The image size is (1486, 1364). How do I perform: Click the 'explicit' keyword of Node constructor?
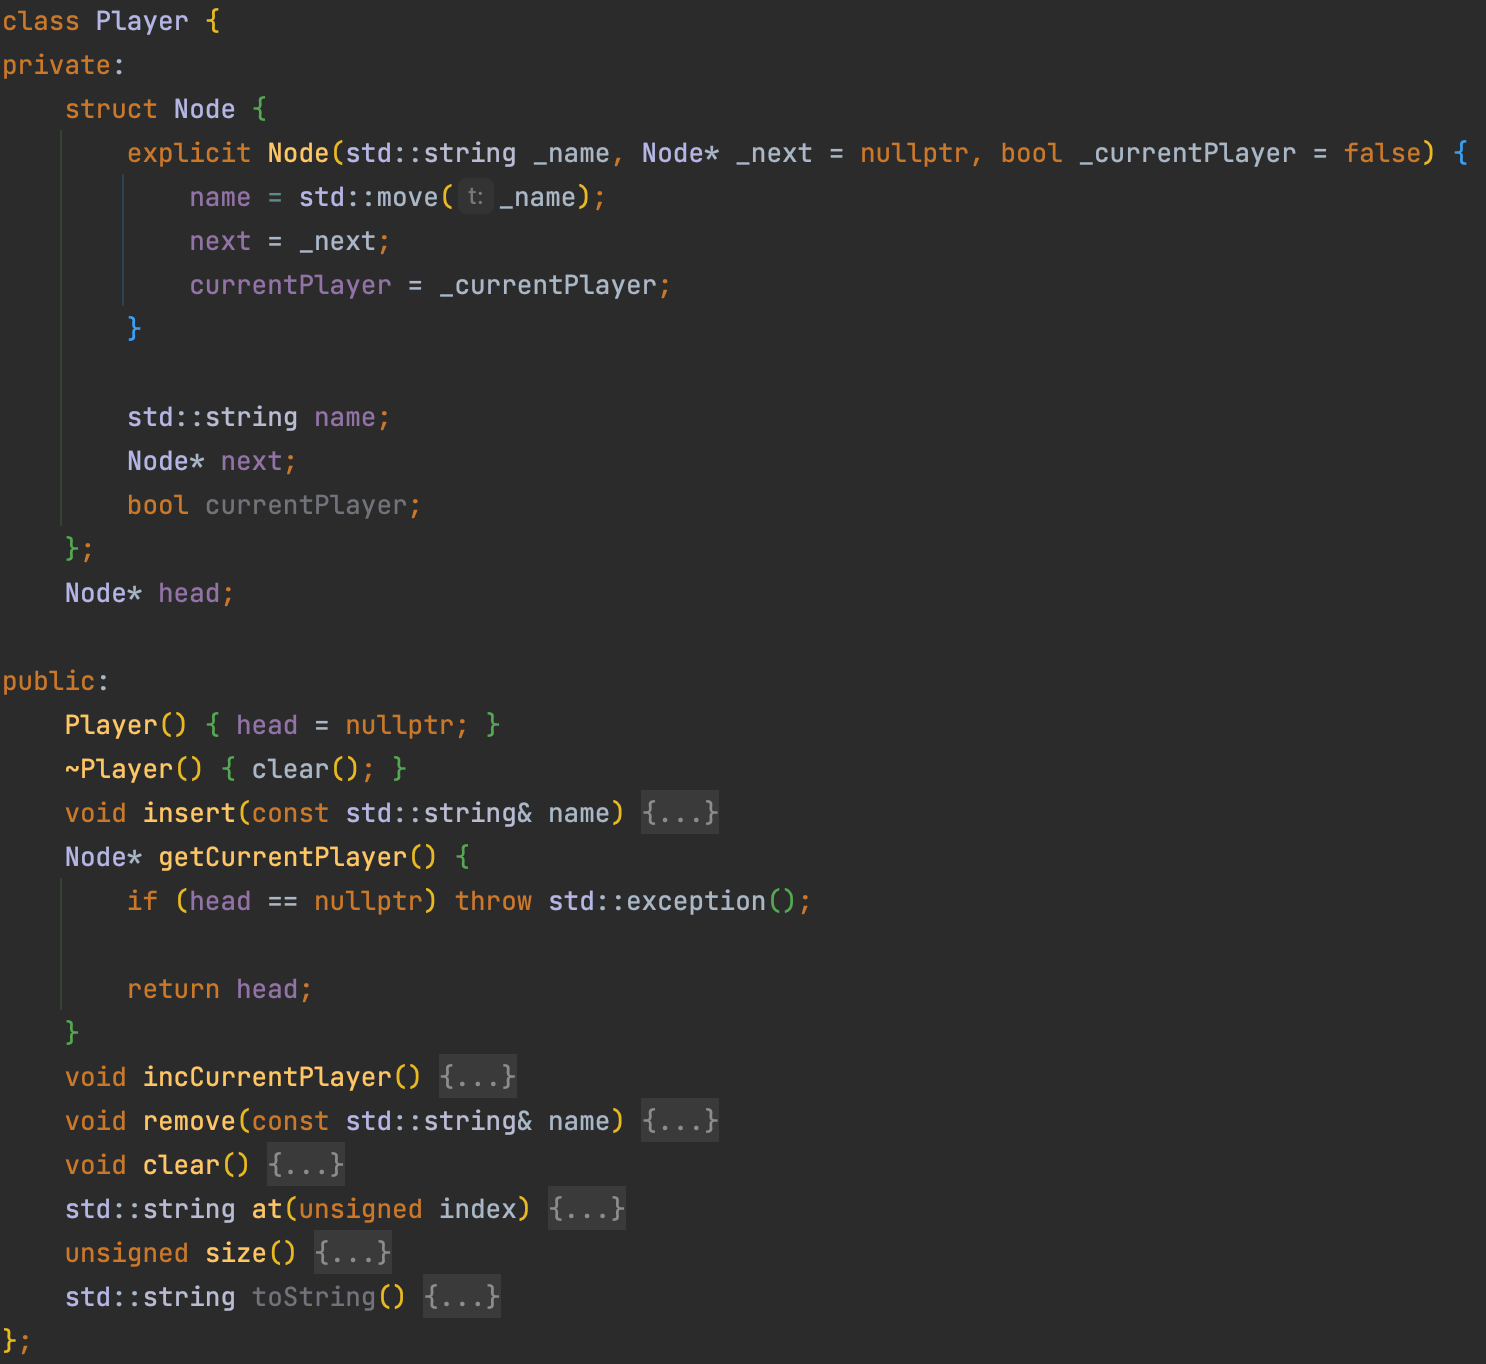188,153
